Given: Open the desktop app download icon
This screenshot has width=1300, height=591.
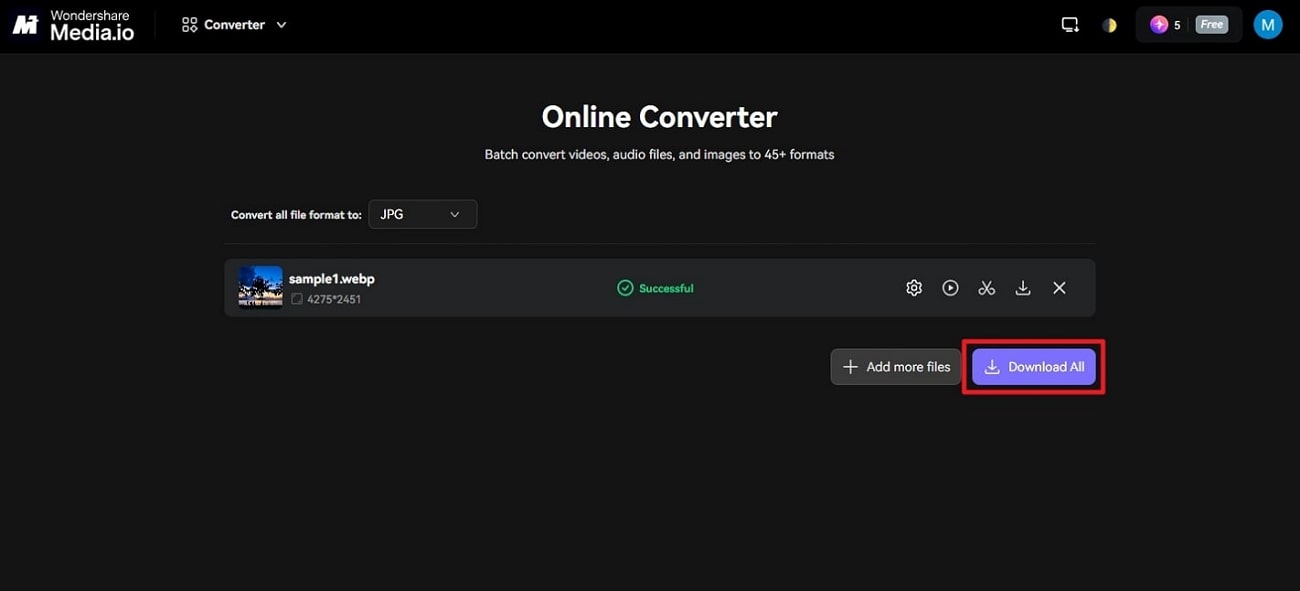Looking at the screenshot, I should pyautogui.click(x=1070, y=25).
